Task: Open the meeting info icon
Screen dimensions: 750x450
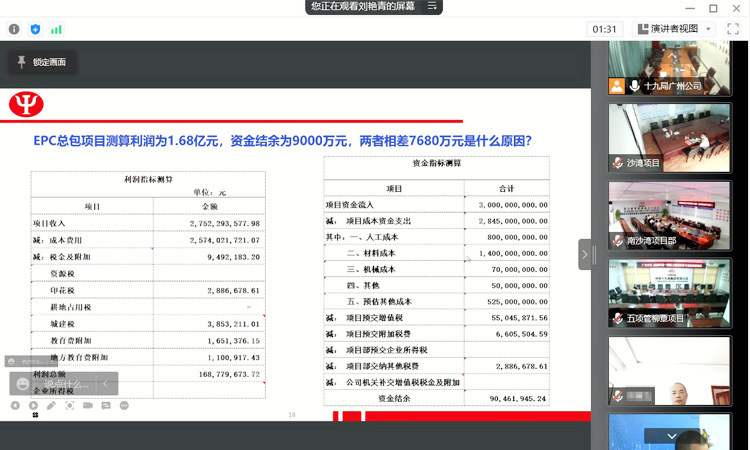Action: pos(14,29)
